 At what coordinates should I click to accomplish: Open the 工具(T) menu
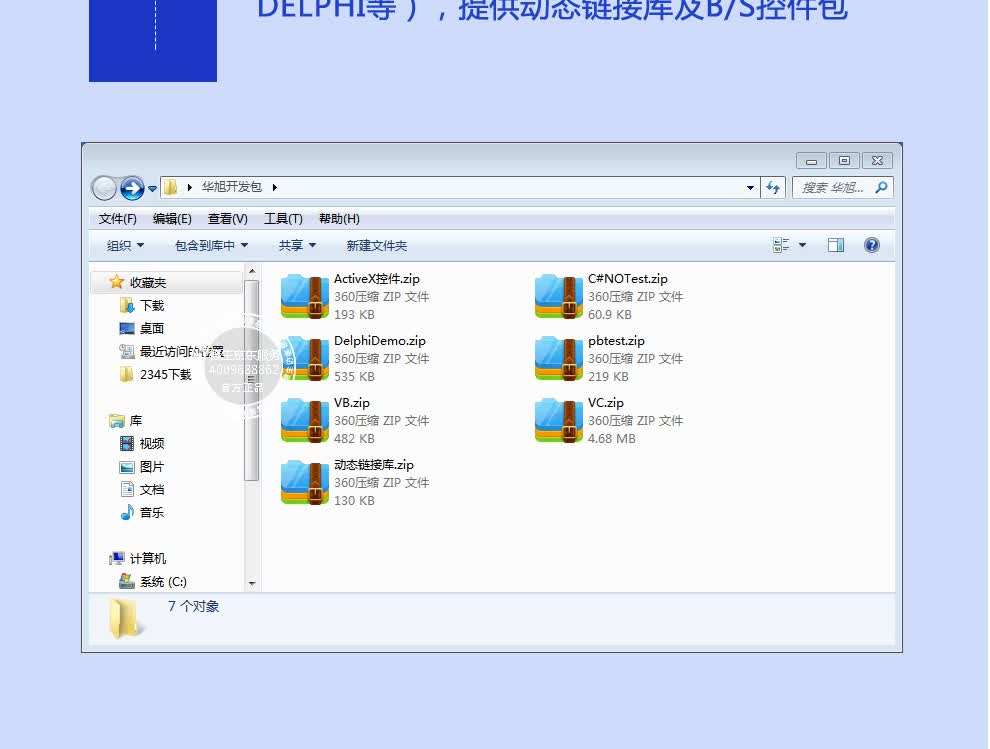pyautogui.click(x=283, y=218)
